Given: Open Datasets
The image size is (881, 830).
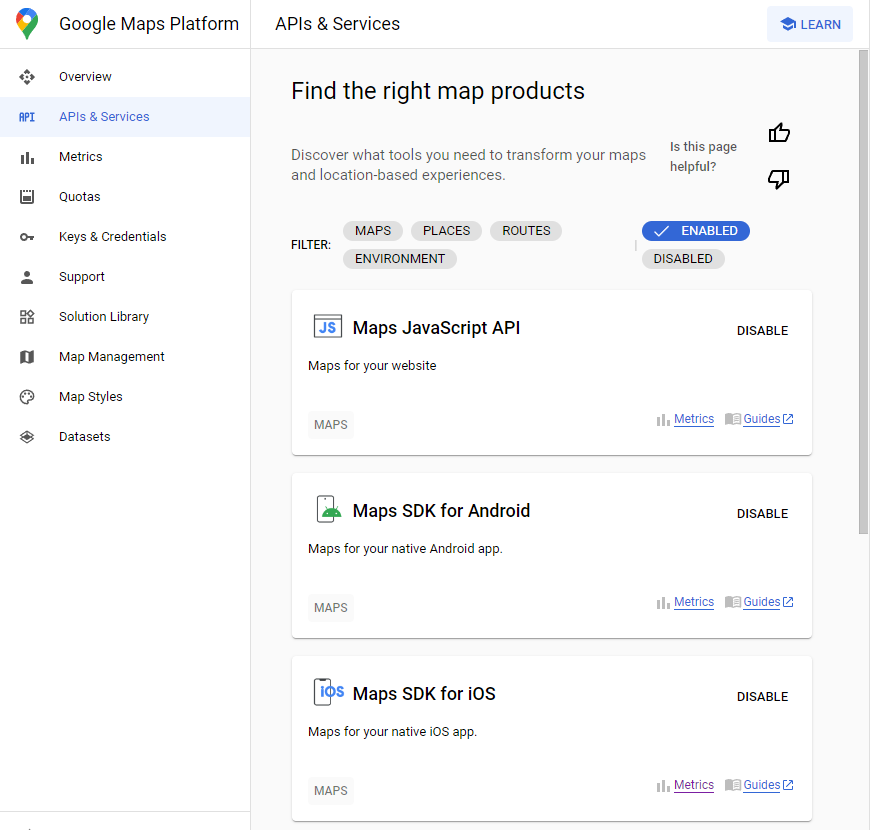Looking at the screenshot, I should 125,437.
